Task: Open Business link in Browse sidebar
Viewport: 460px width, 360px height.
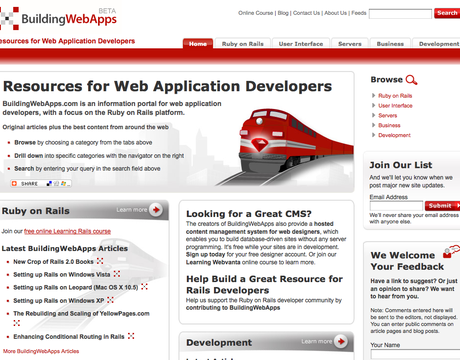Action: tap(389, 125)
